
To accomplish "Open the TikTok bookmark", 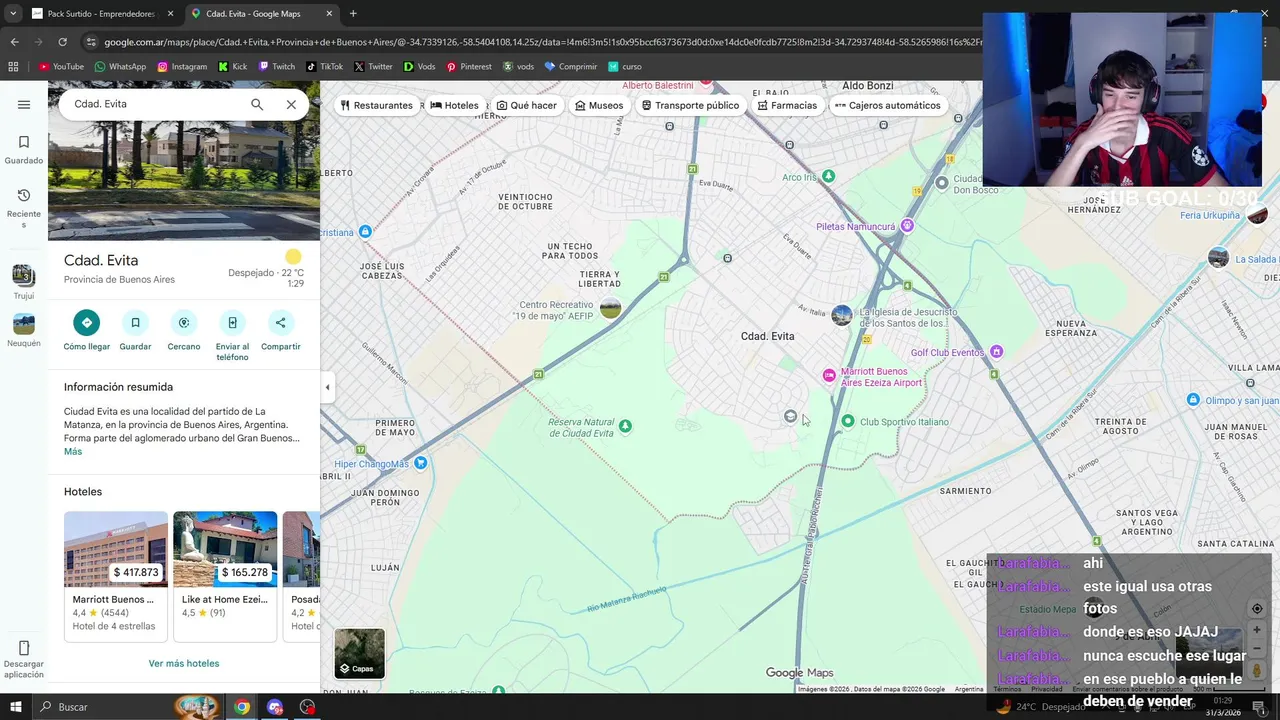I will (x=325, y=67).
